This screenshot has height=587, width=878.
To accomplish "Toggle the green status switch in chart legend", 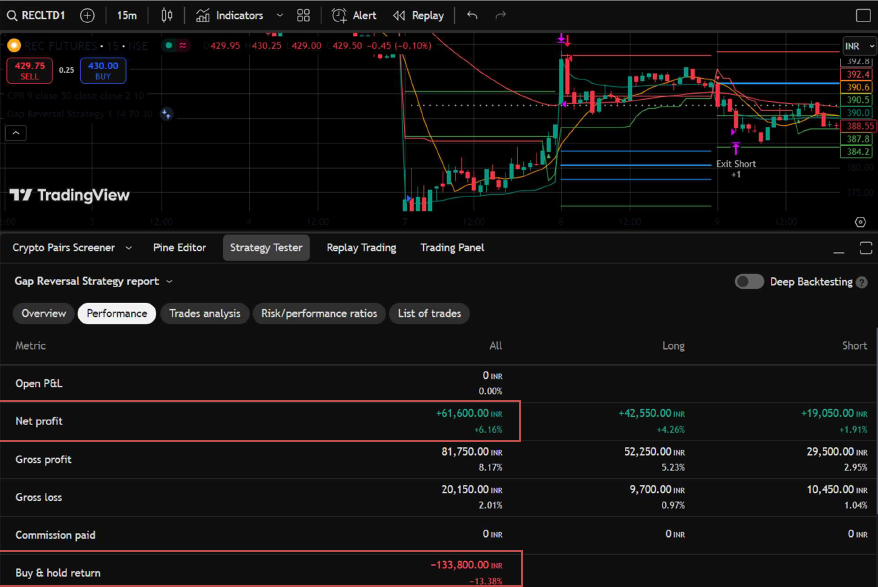I will click(169, 45).
